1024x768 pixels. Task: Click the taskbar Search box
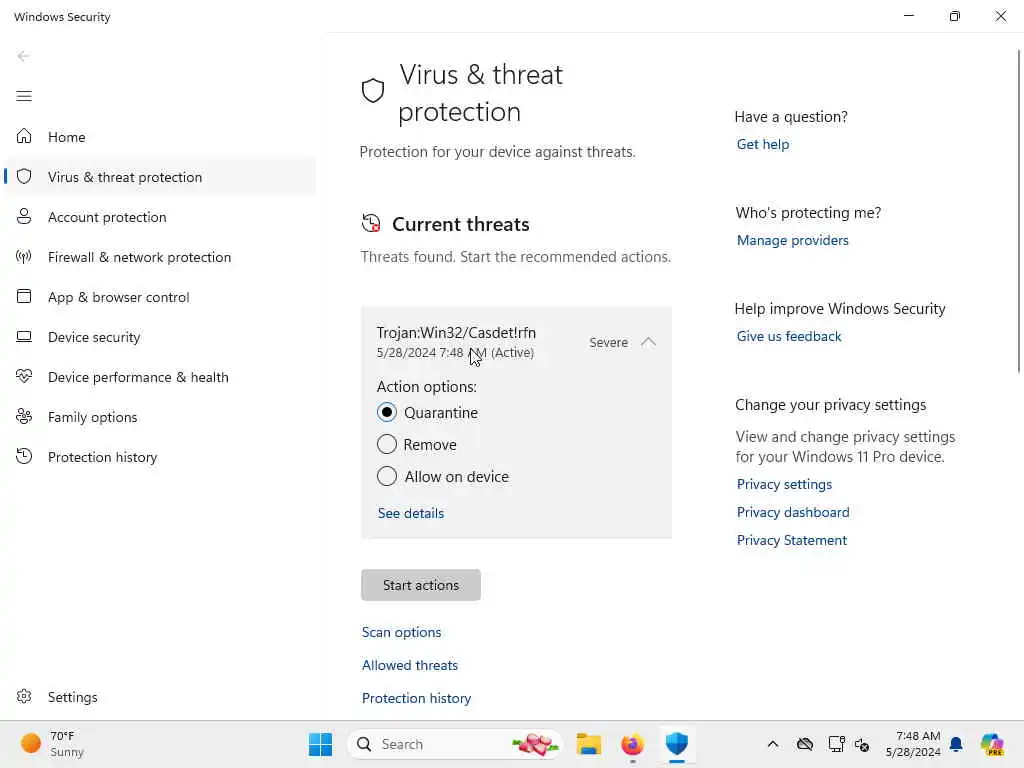(455, 744)
